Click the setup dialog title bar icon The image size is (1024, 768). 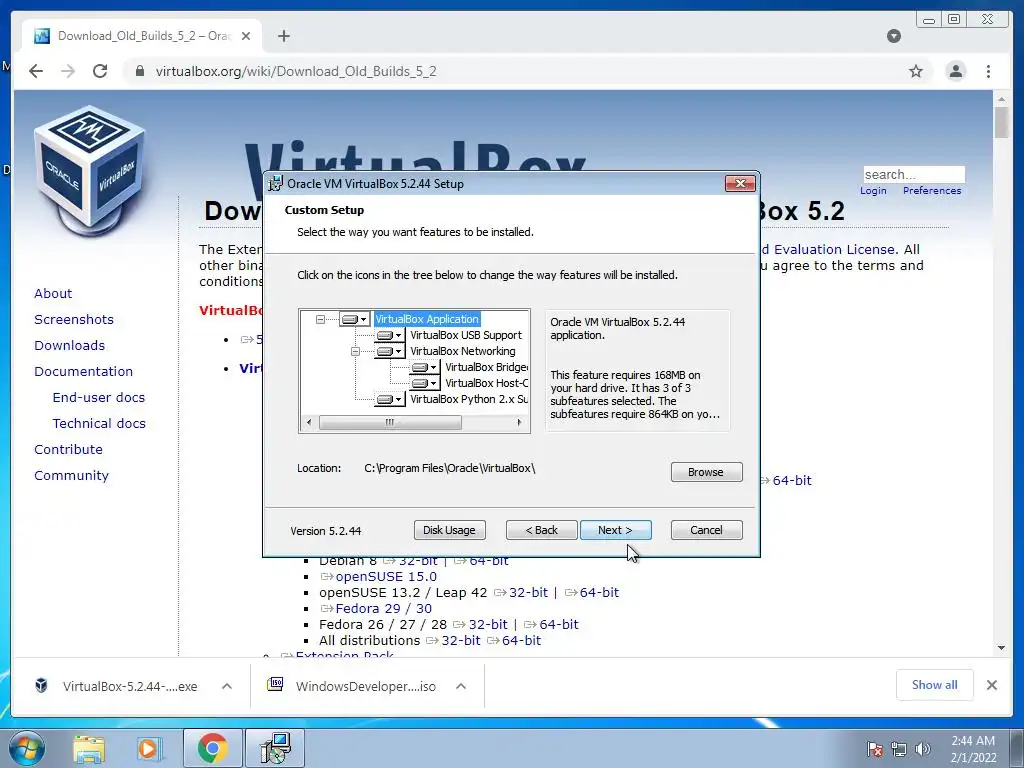(276, 184)
